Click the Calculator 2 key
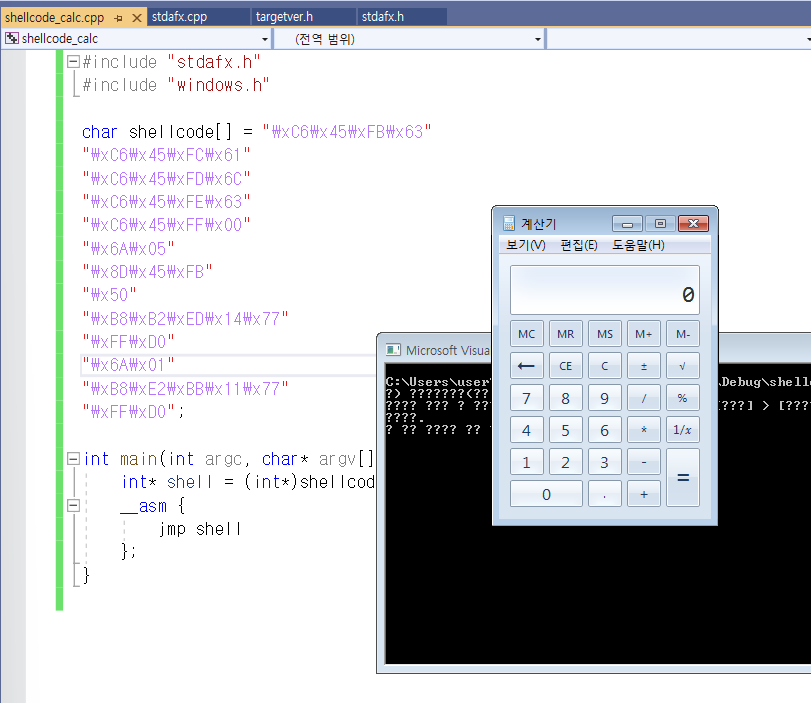The width and height of the screenshot is (811, 703). coord(565,462)
